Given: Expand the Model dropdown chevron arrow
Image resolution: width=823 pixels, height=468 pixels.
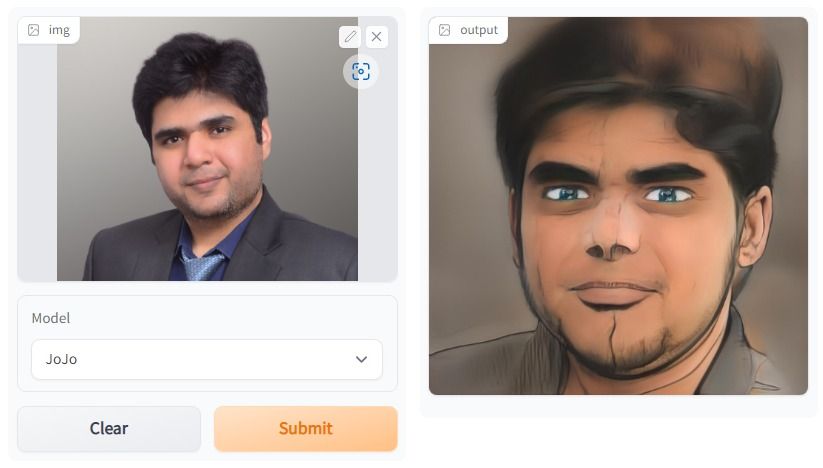Looking at the screenshot, I should tap(361, 359).
